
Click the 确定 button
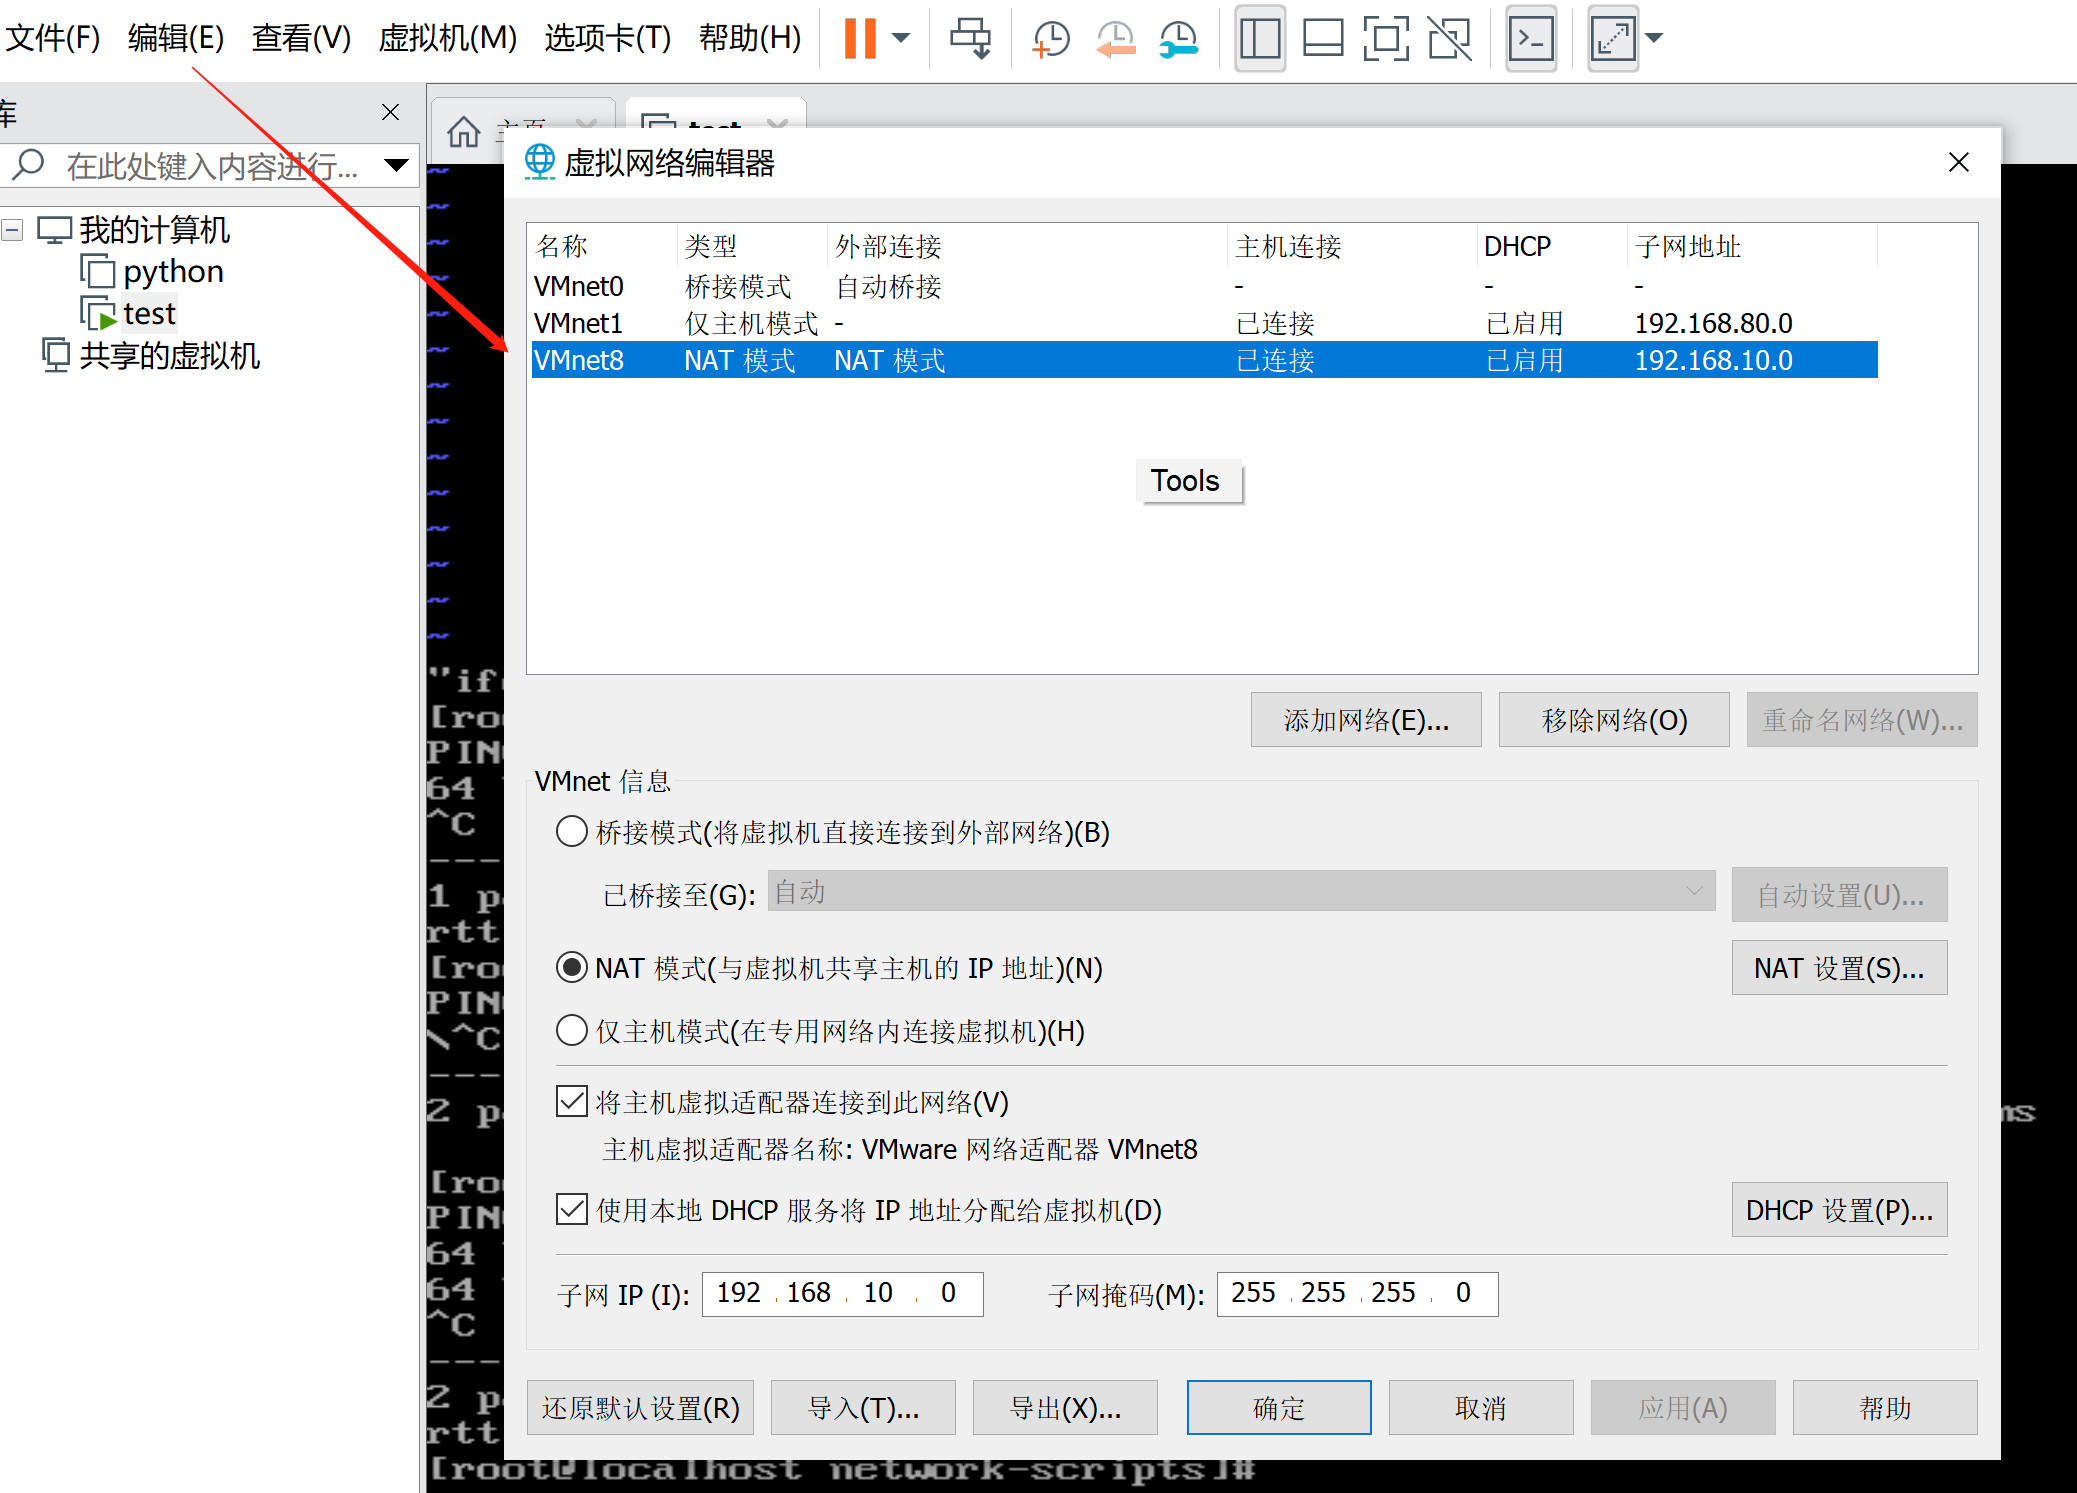pyautogui.click(x=1279, y=1408)
